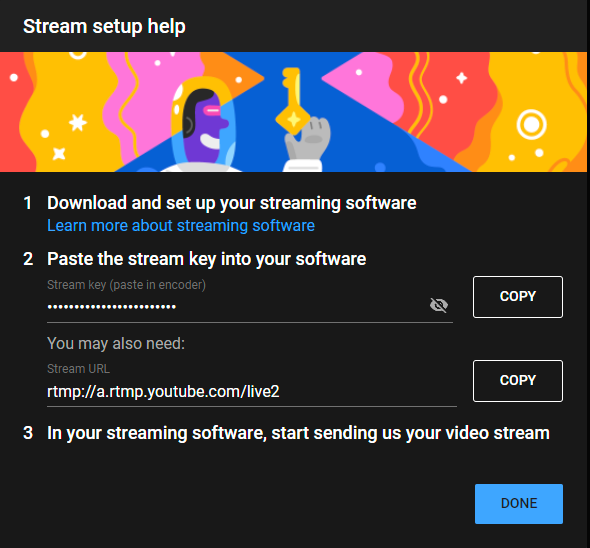The height and width of the screenshot is (548, 590).
Task: Click the Stream setup help title
Action: 104,27
